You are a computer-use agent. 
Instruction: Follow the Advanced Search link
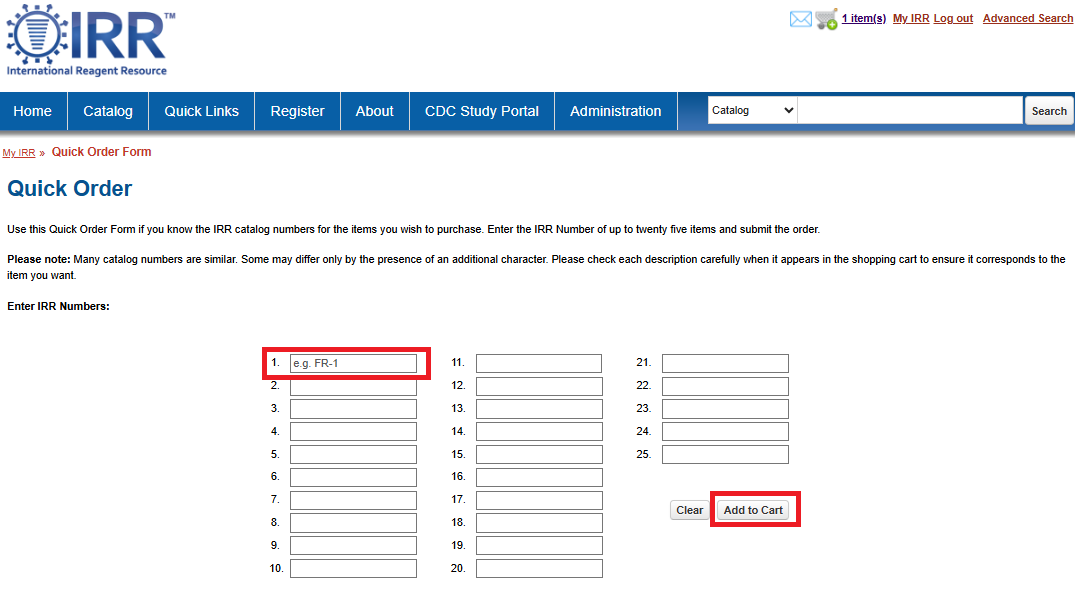pos(1028,19)
